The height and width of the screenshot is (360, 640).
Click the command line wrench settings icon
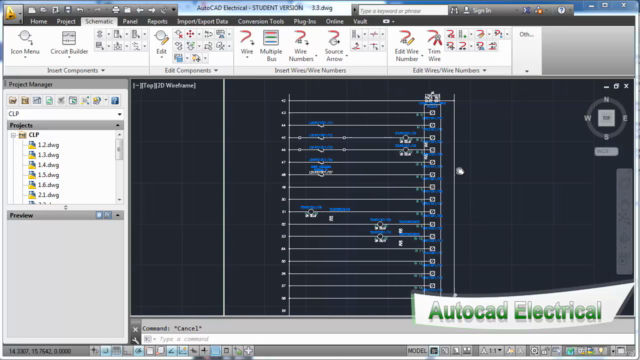tap(136, 339)
